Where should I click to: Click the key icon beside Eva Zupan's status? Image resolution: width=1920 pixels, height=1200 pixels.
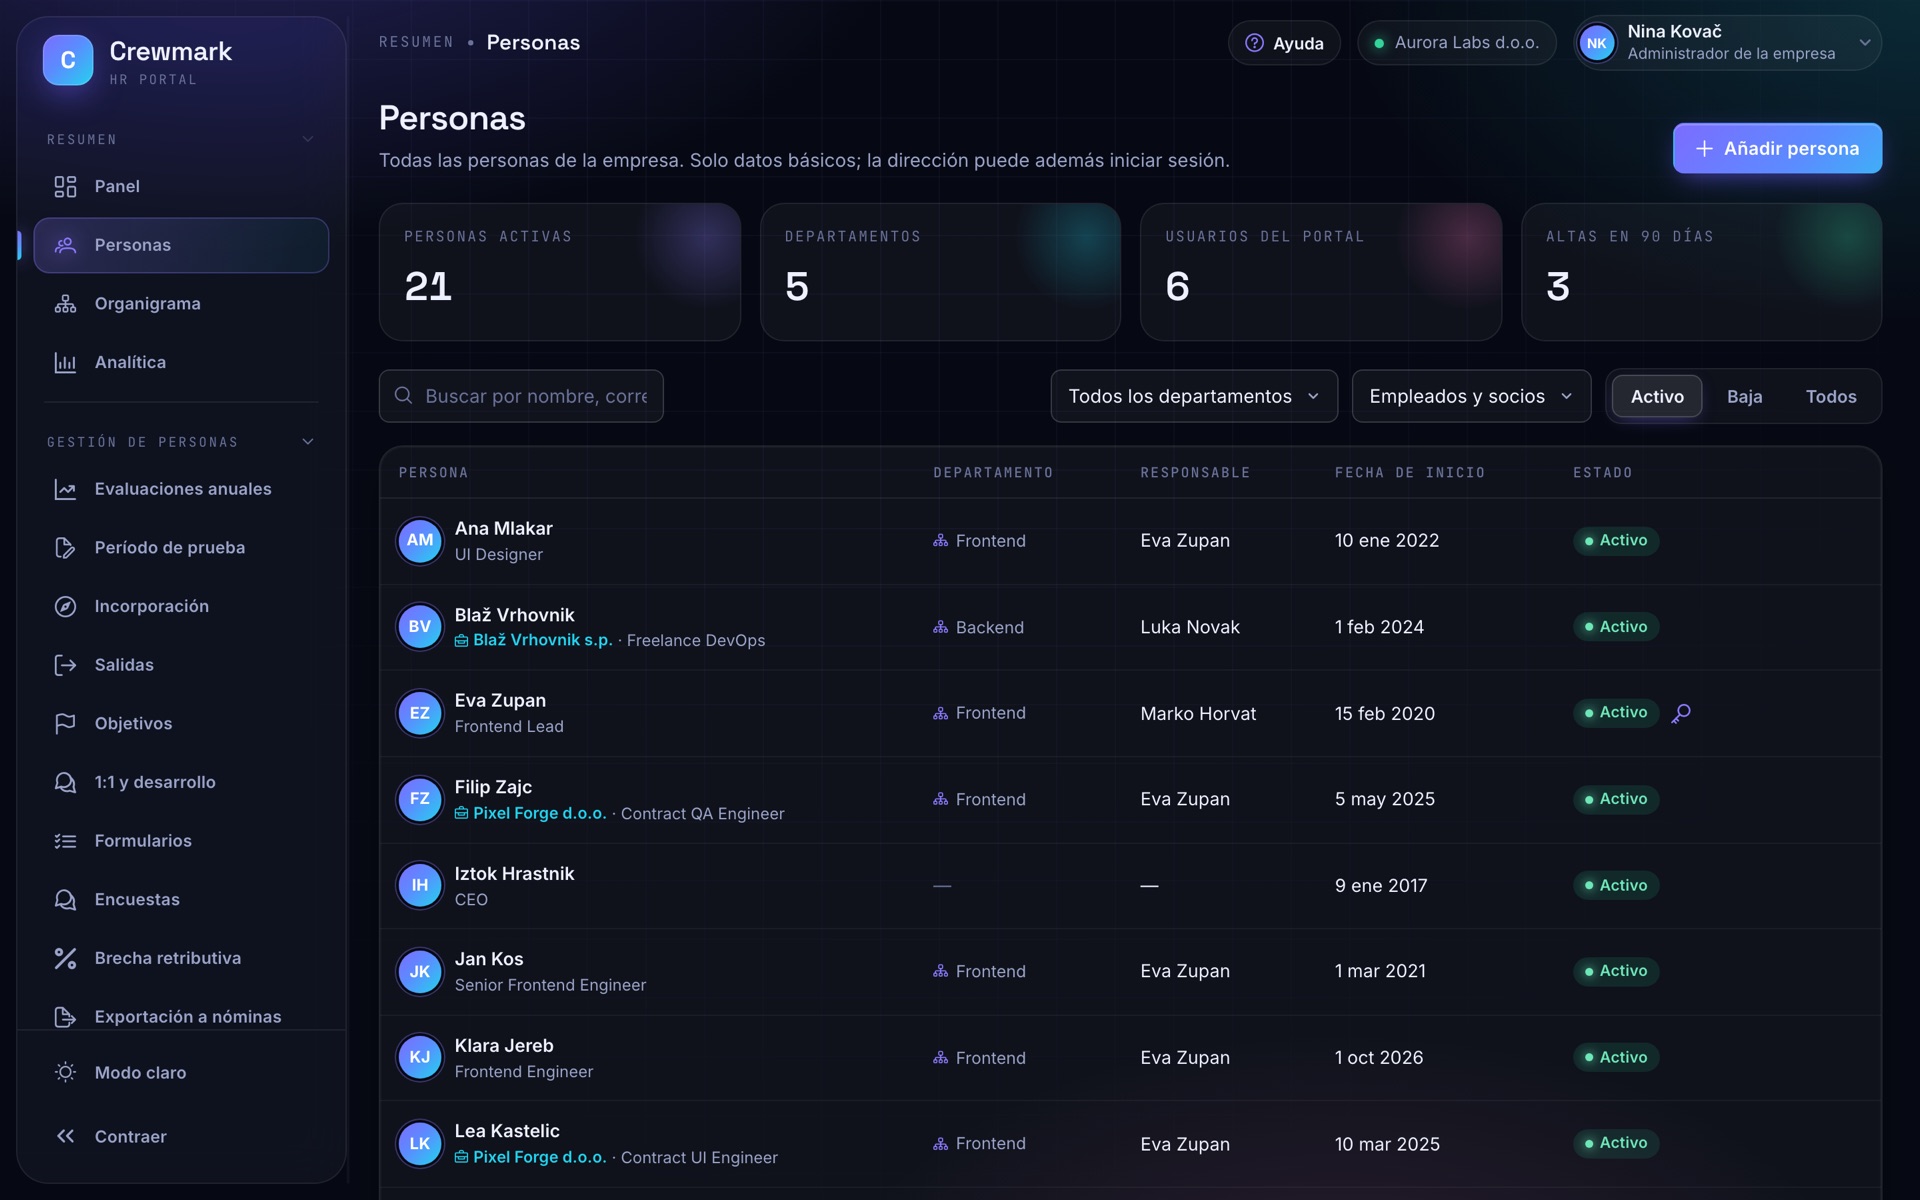coord(1681,713)
